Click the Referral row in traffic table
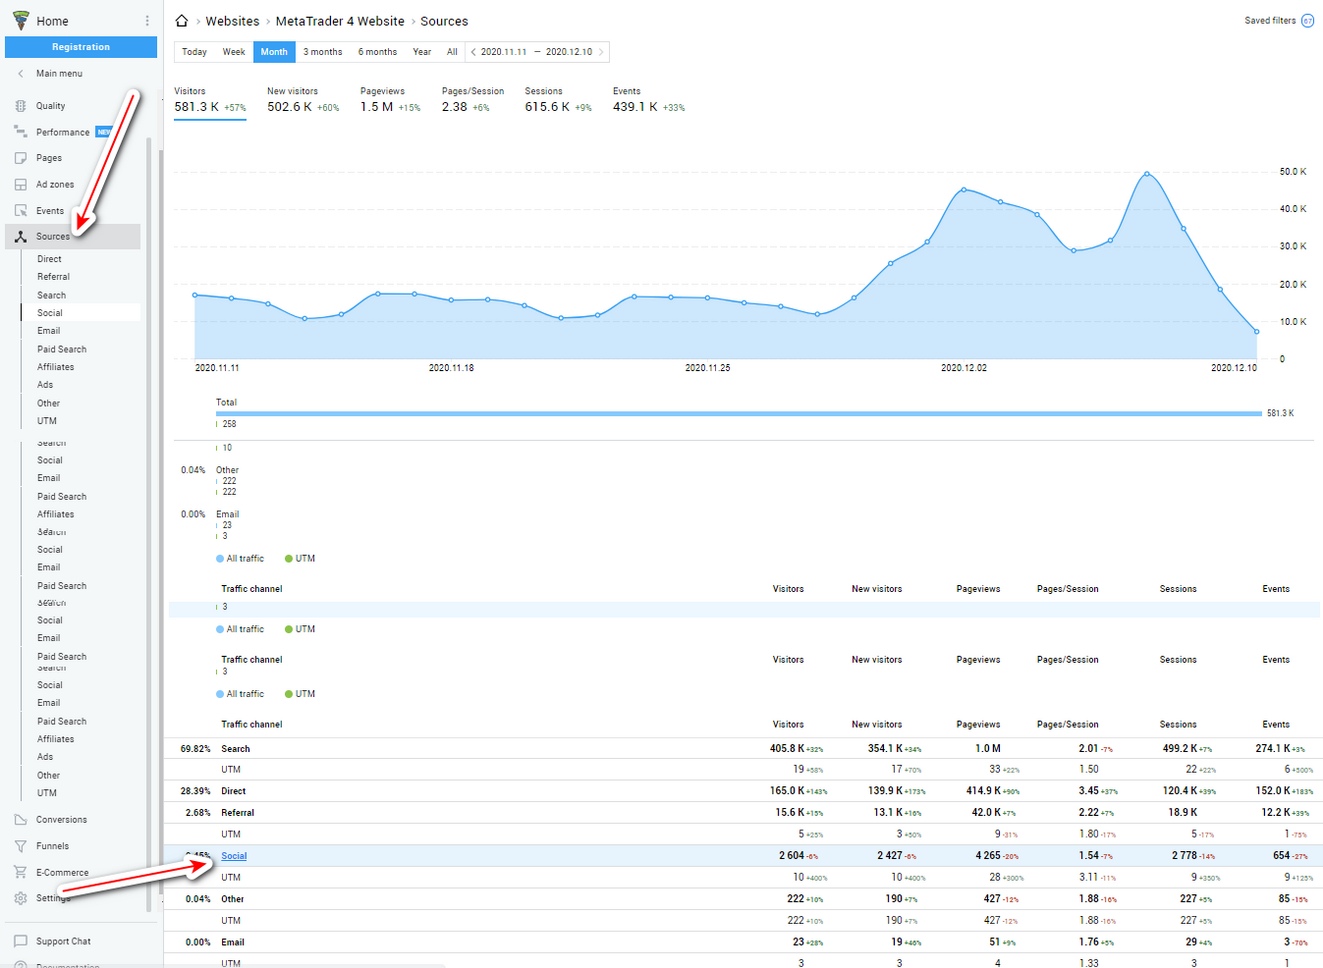 coord(743,813)
